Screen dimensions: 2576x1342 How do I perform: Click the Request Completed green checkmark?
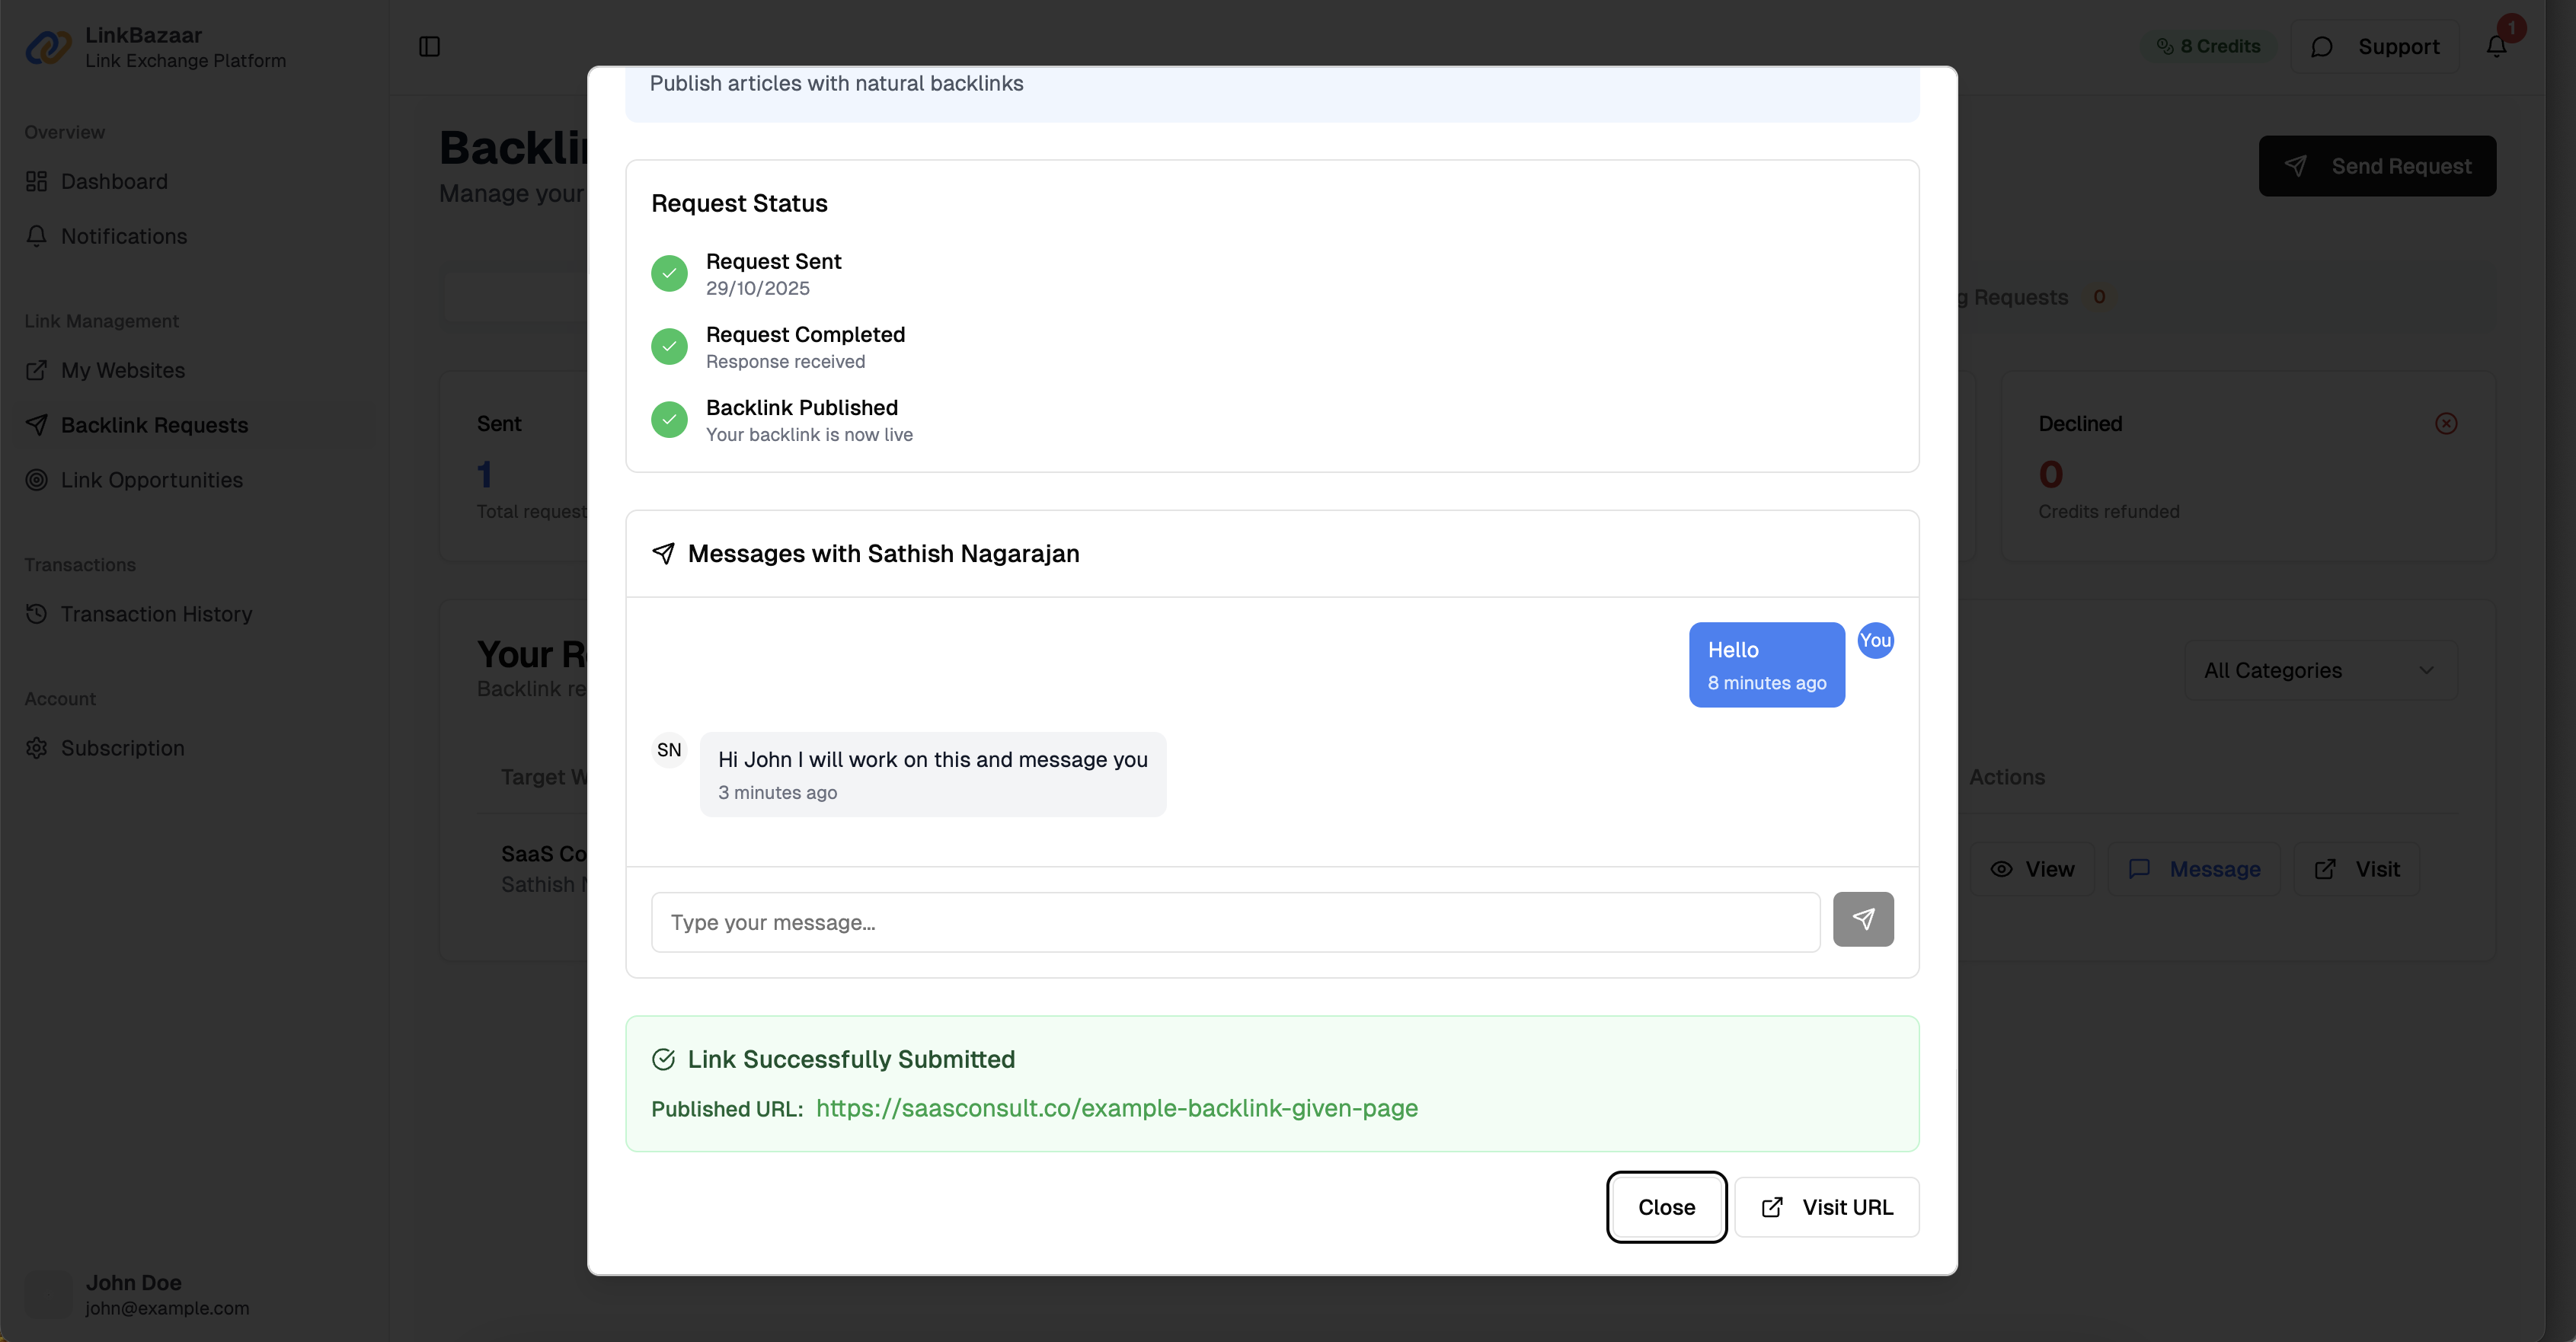click(x=669, y=346)
